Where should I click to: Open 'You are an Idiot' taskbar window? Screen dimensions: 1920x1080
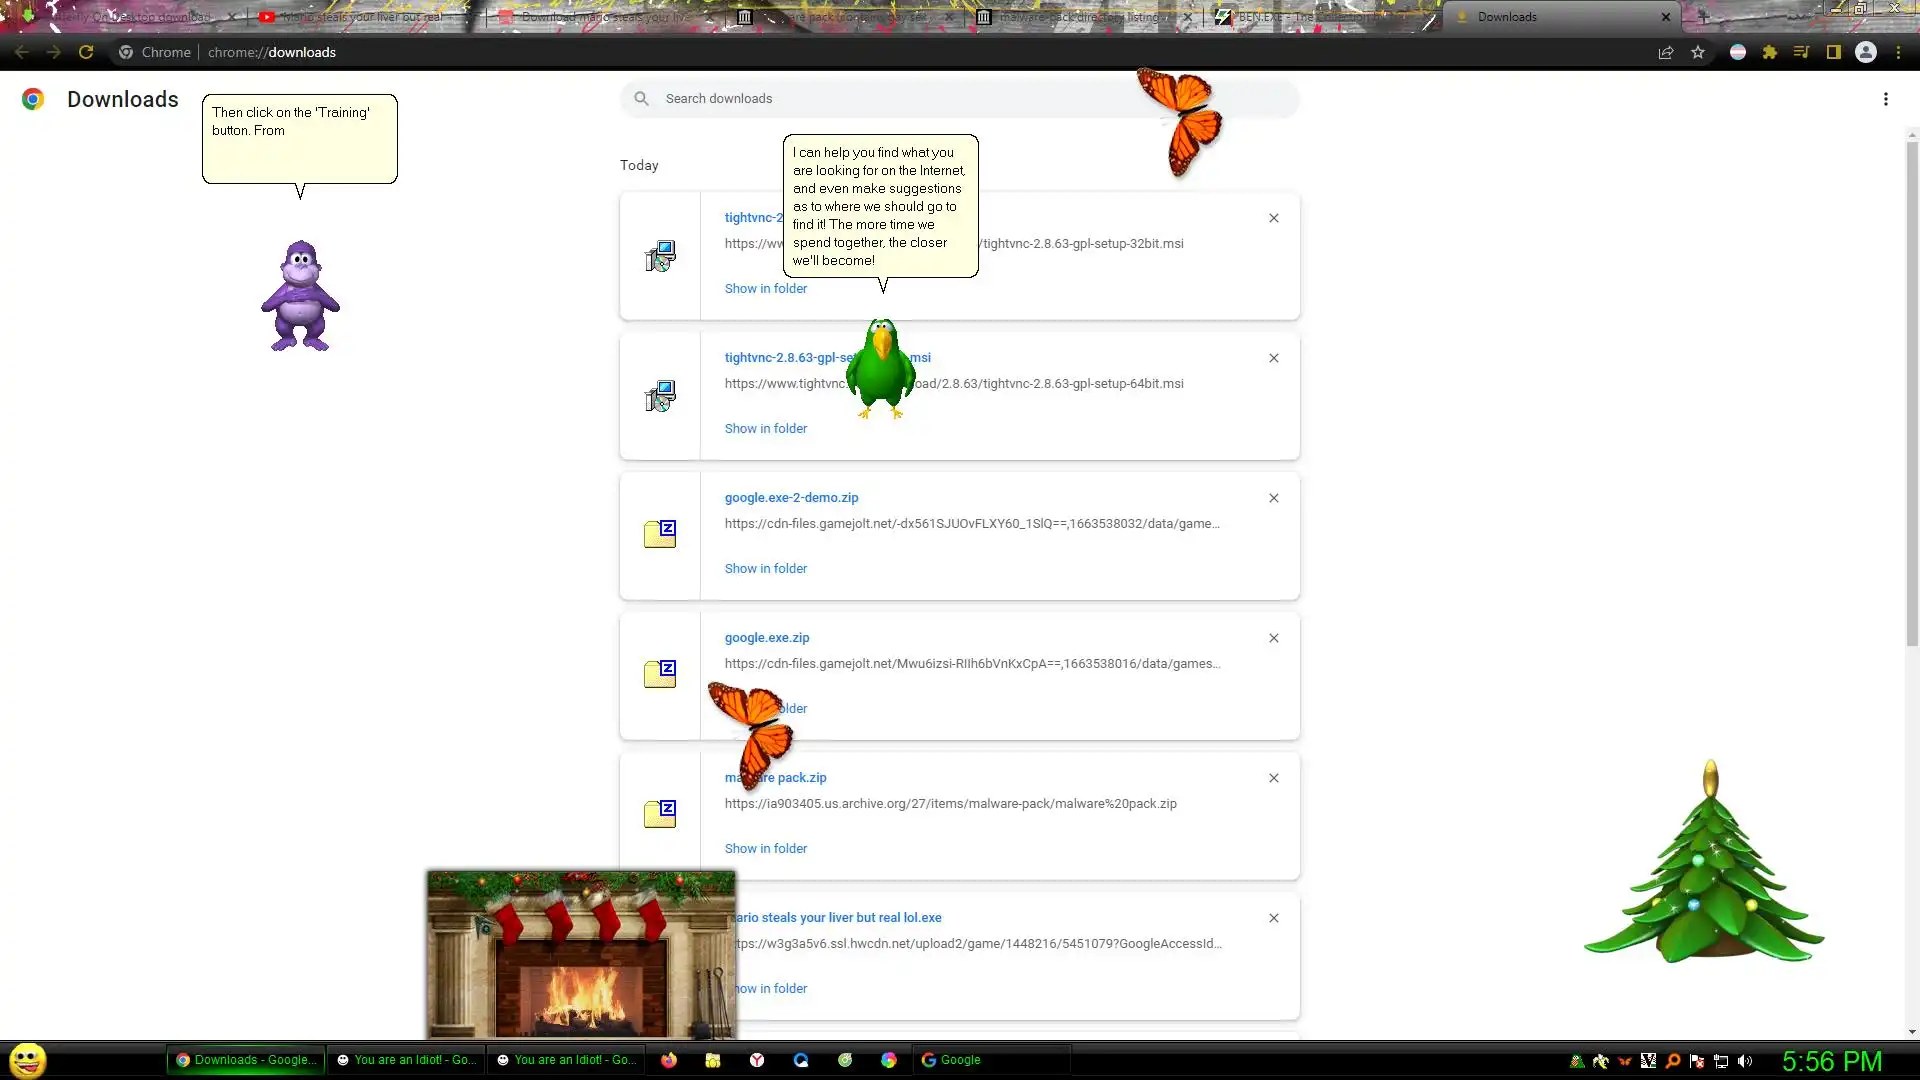pos(406,1060)
